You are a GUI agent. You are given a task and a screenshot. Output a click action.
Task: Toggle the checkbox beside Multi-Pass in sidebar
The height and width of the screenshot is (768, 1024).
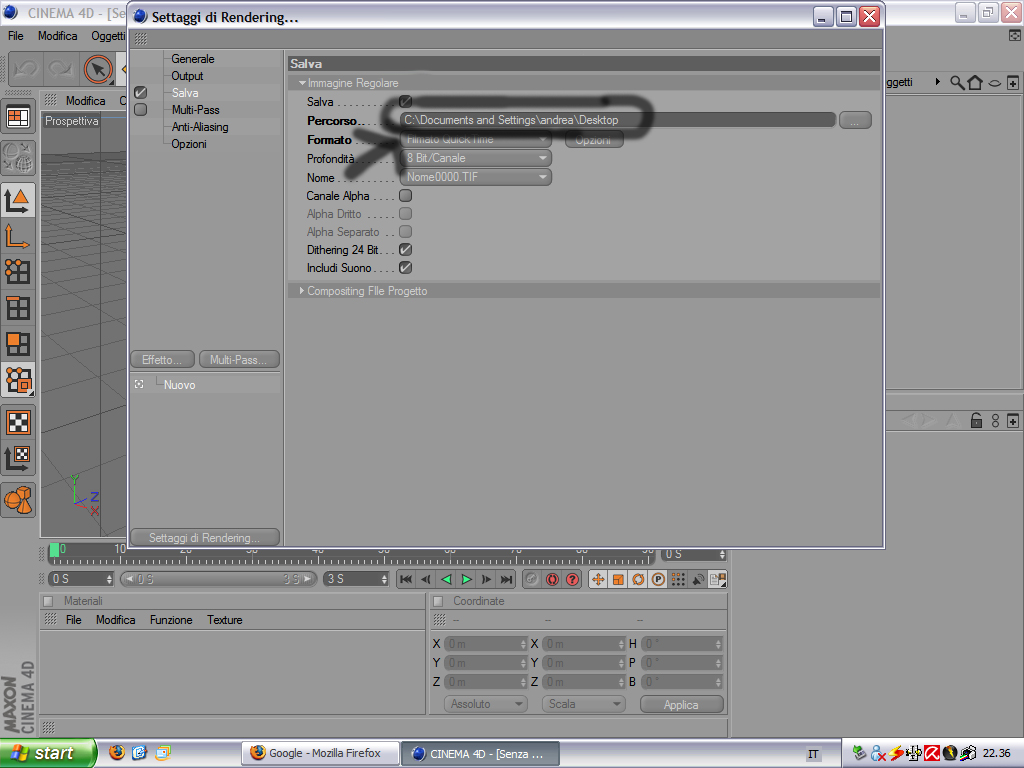click(140, 110)
